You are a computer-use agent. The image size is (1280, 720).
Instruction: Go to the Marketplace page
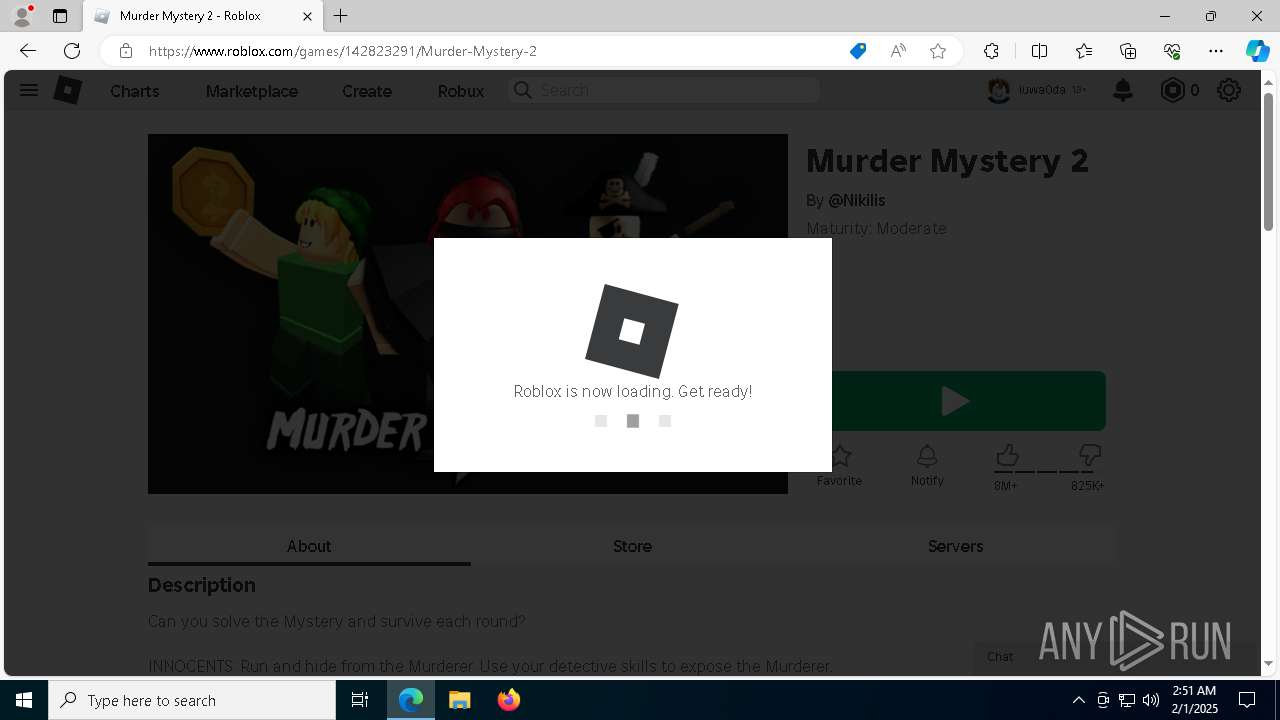[x=252, y=91]
